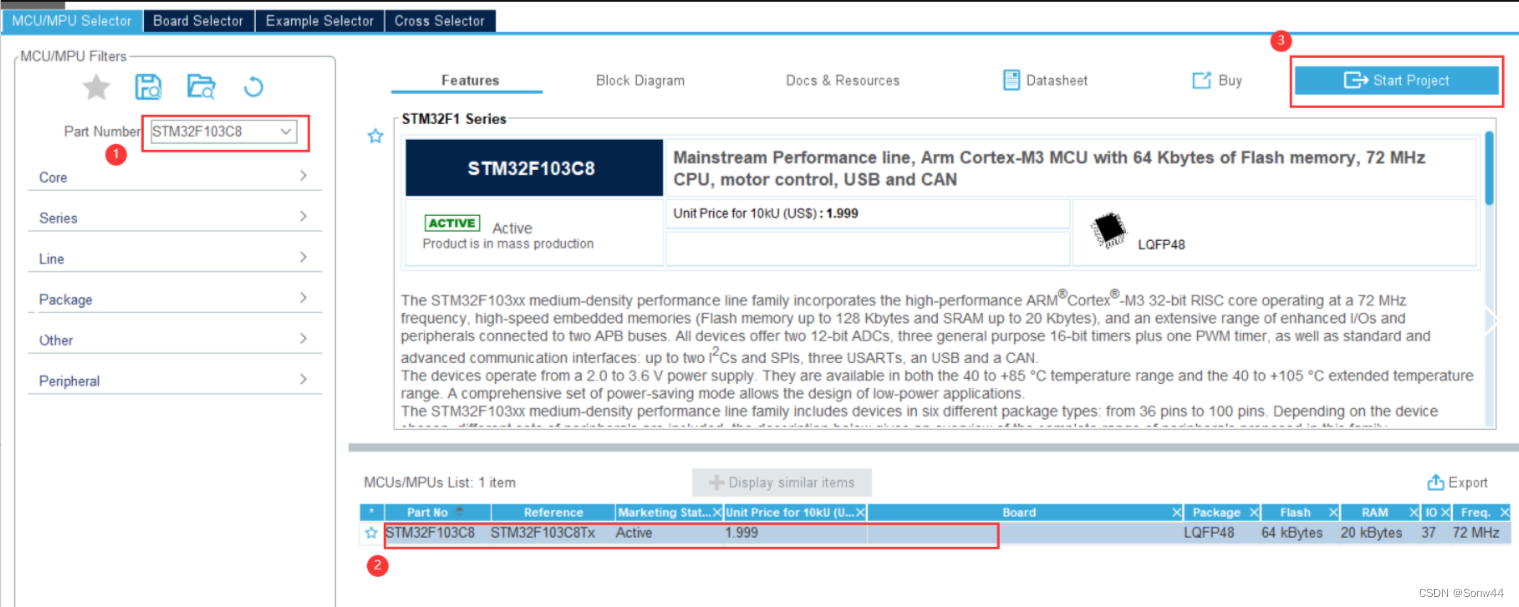Image resolution: width=1519 pixels, height=607 pixels.
Task: Click the 72 MHz frequency cell
Action: (x=1476, y=533)
